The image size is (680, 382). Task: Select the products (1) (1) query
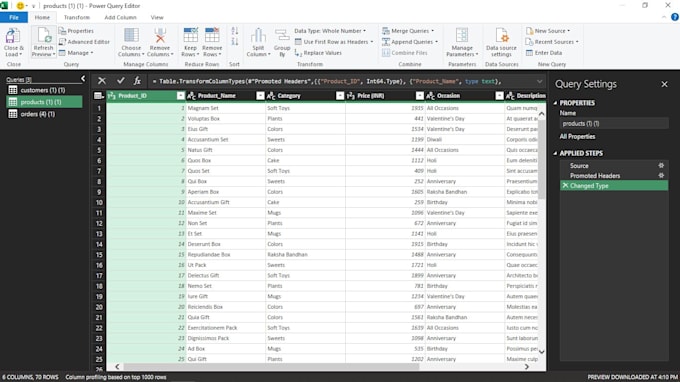44,102
